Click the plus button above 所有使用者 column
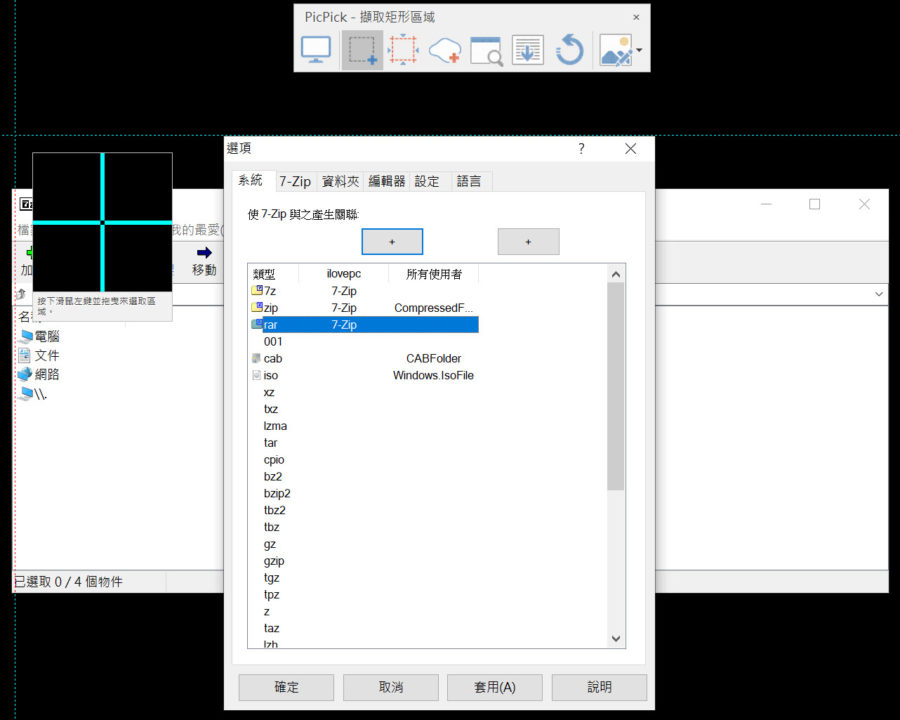 pos(528,242)
